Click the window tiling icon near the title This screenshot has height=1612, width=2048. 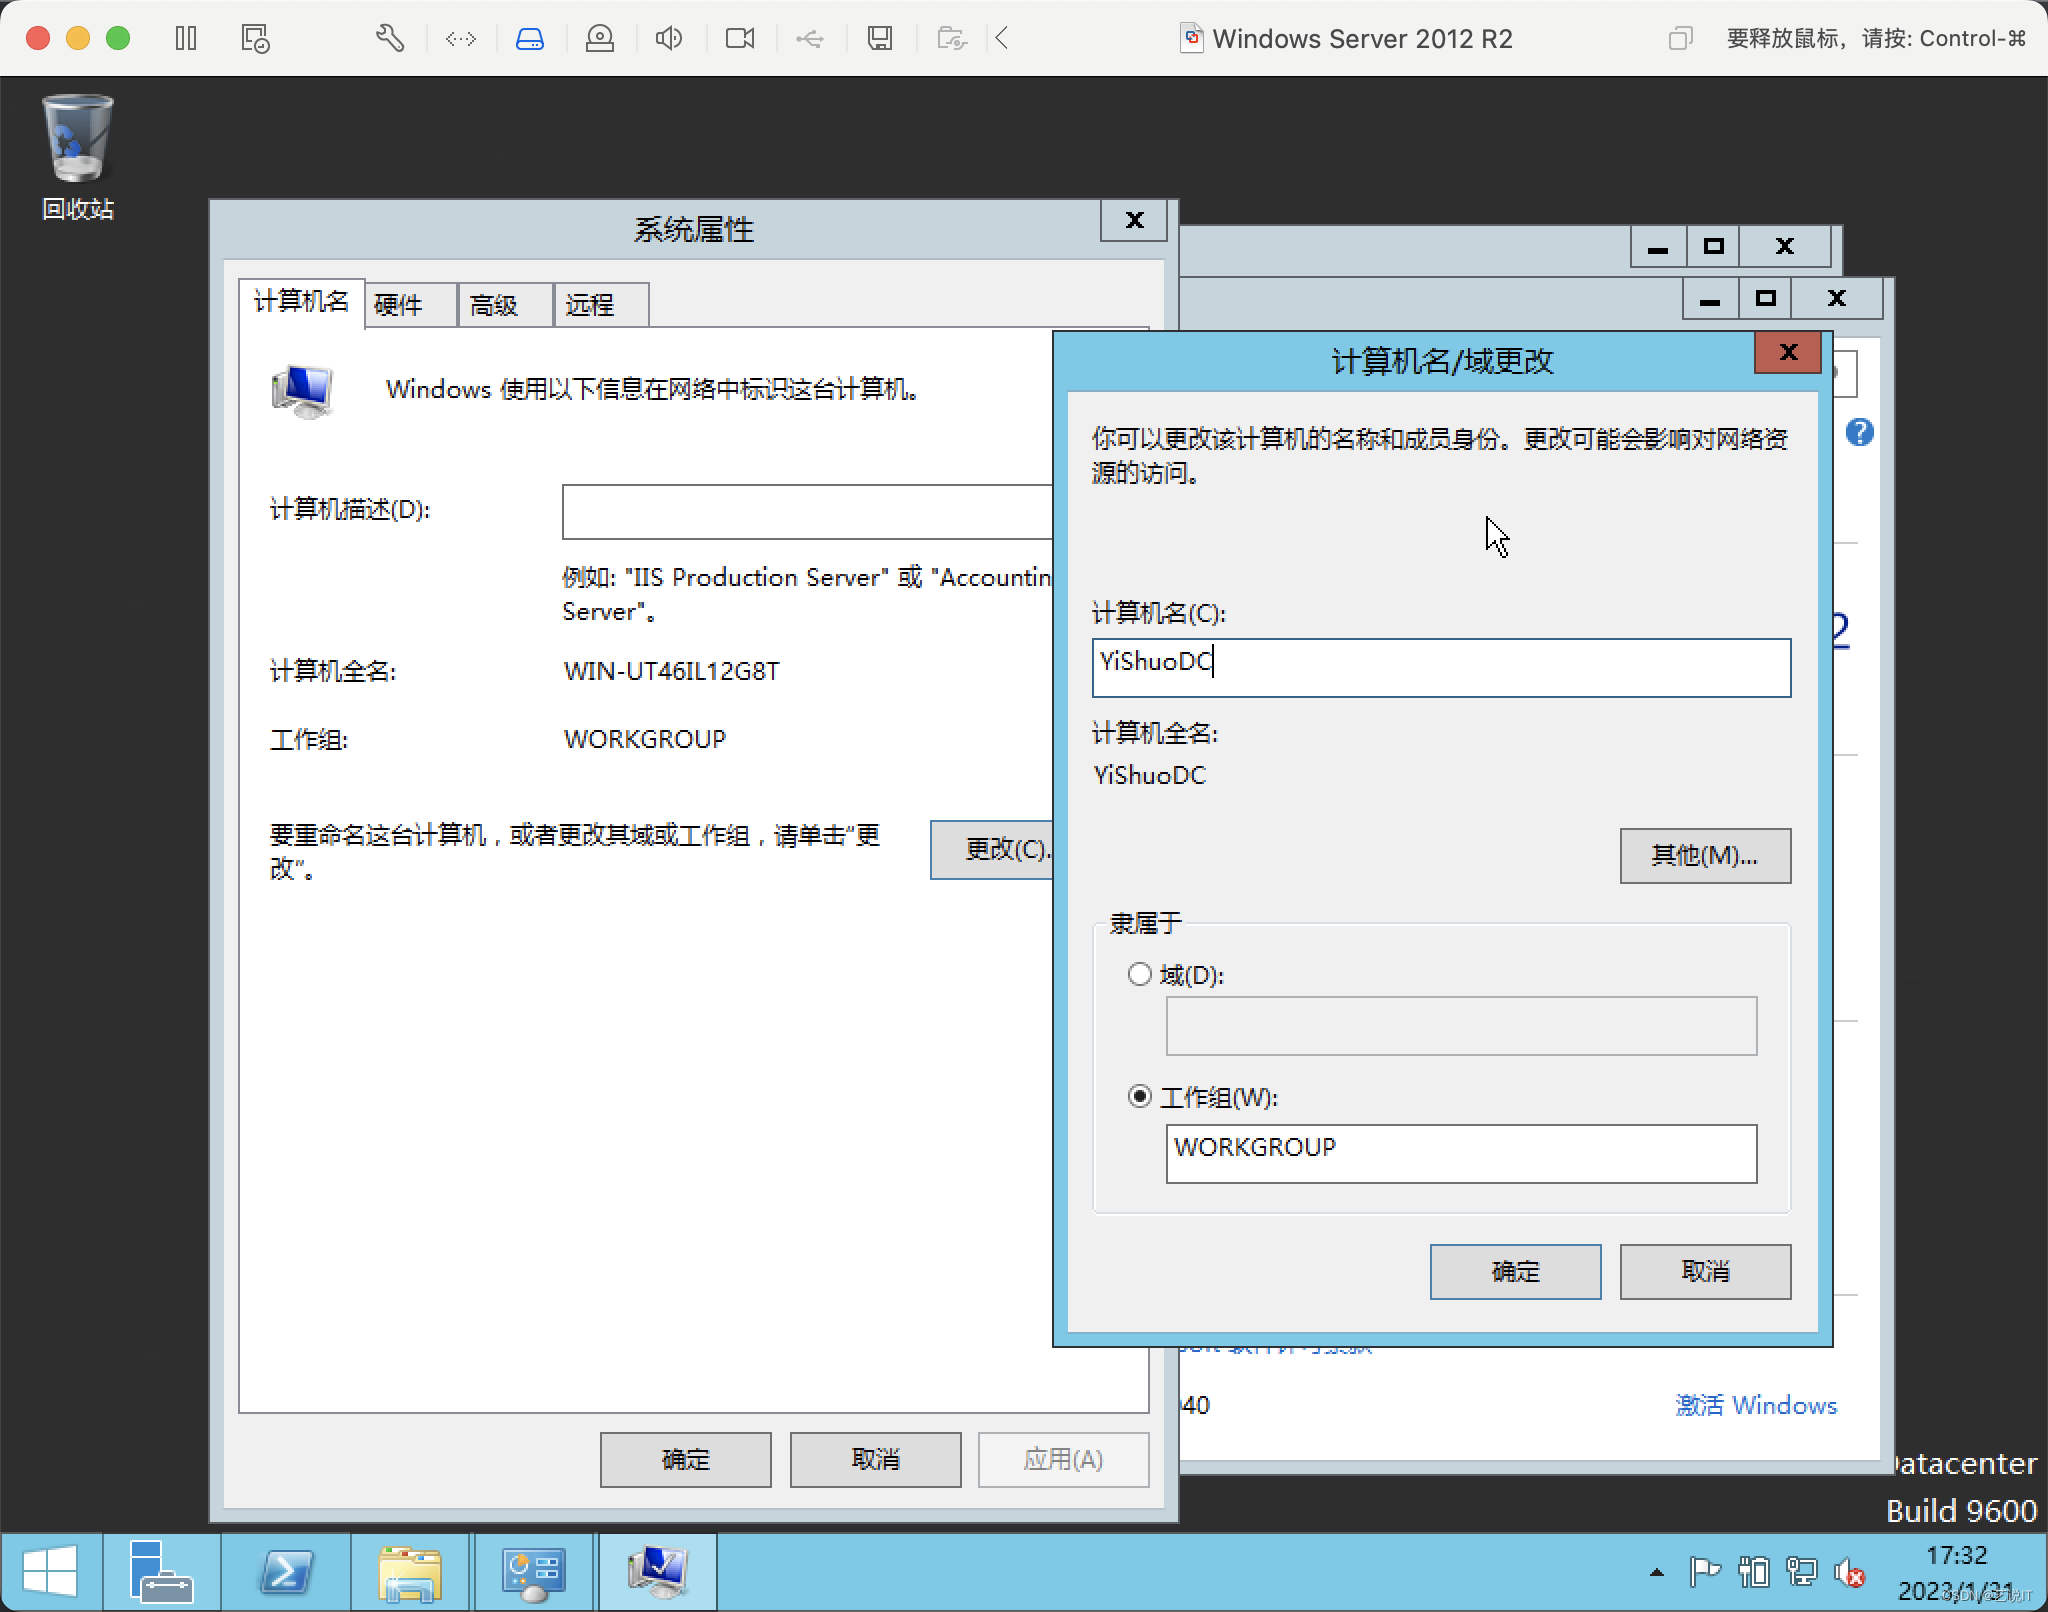pyautogui.click(x=1680, y=39)
